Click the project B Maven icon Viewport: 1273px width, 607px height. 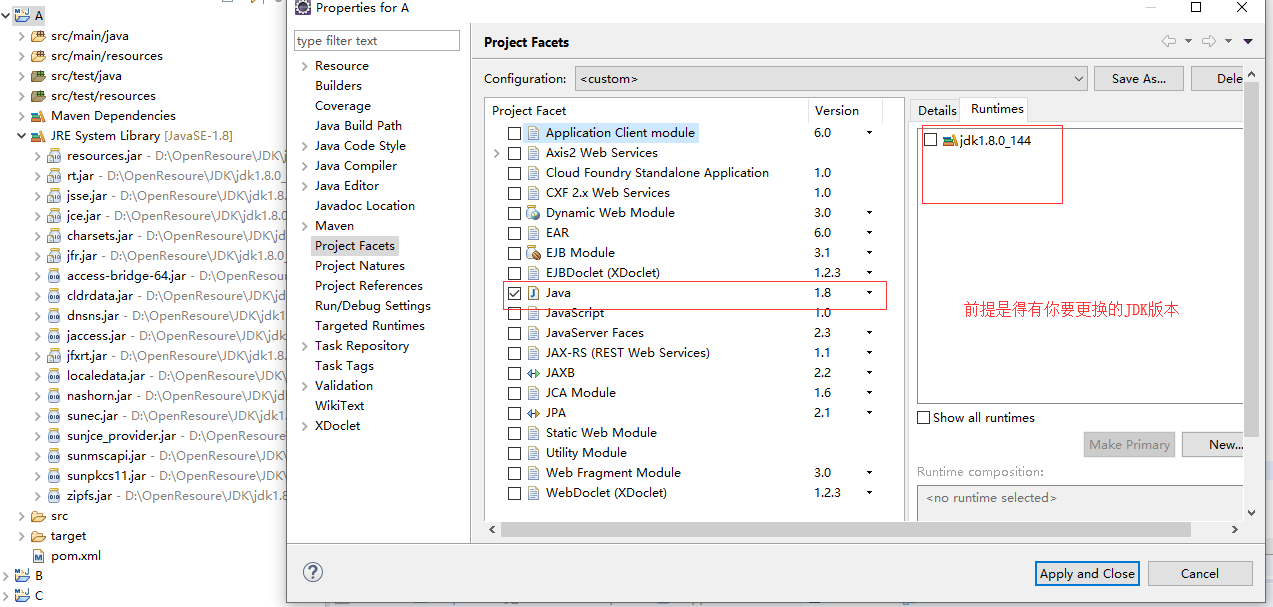22,576
